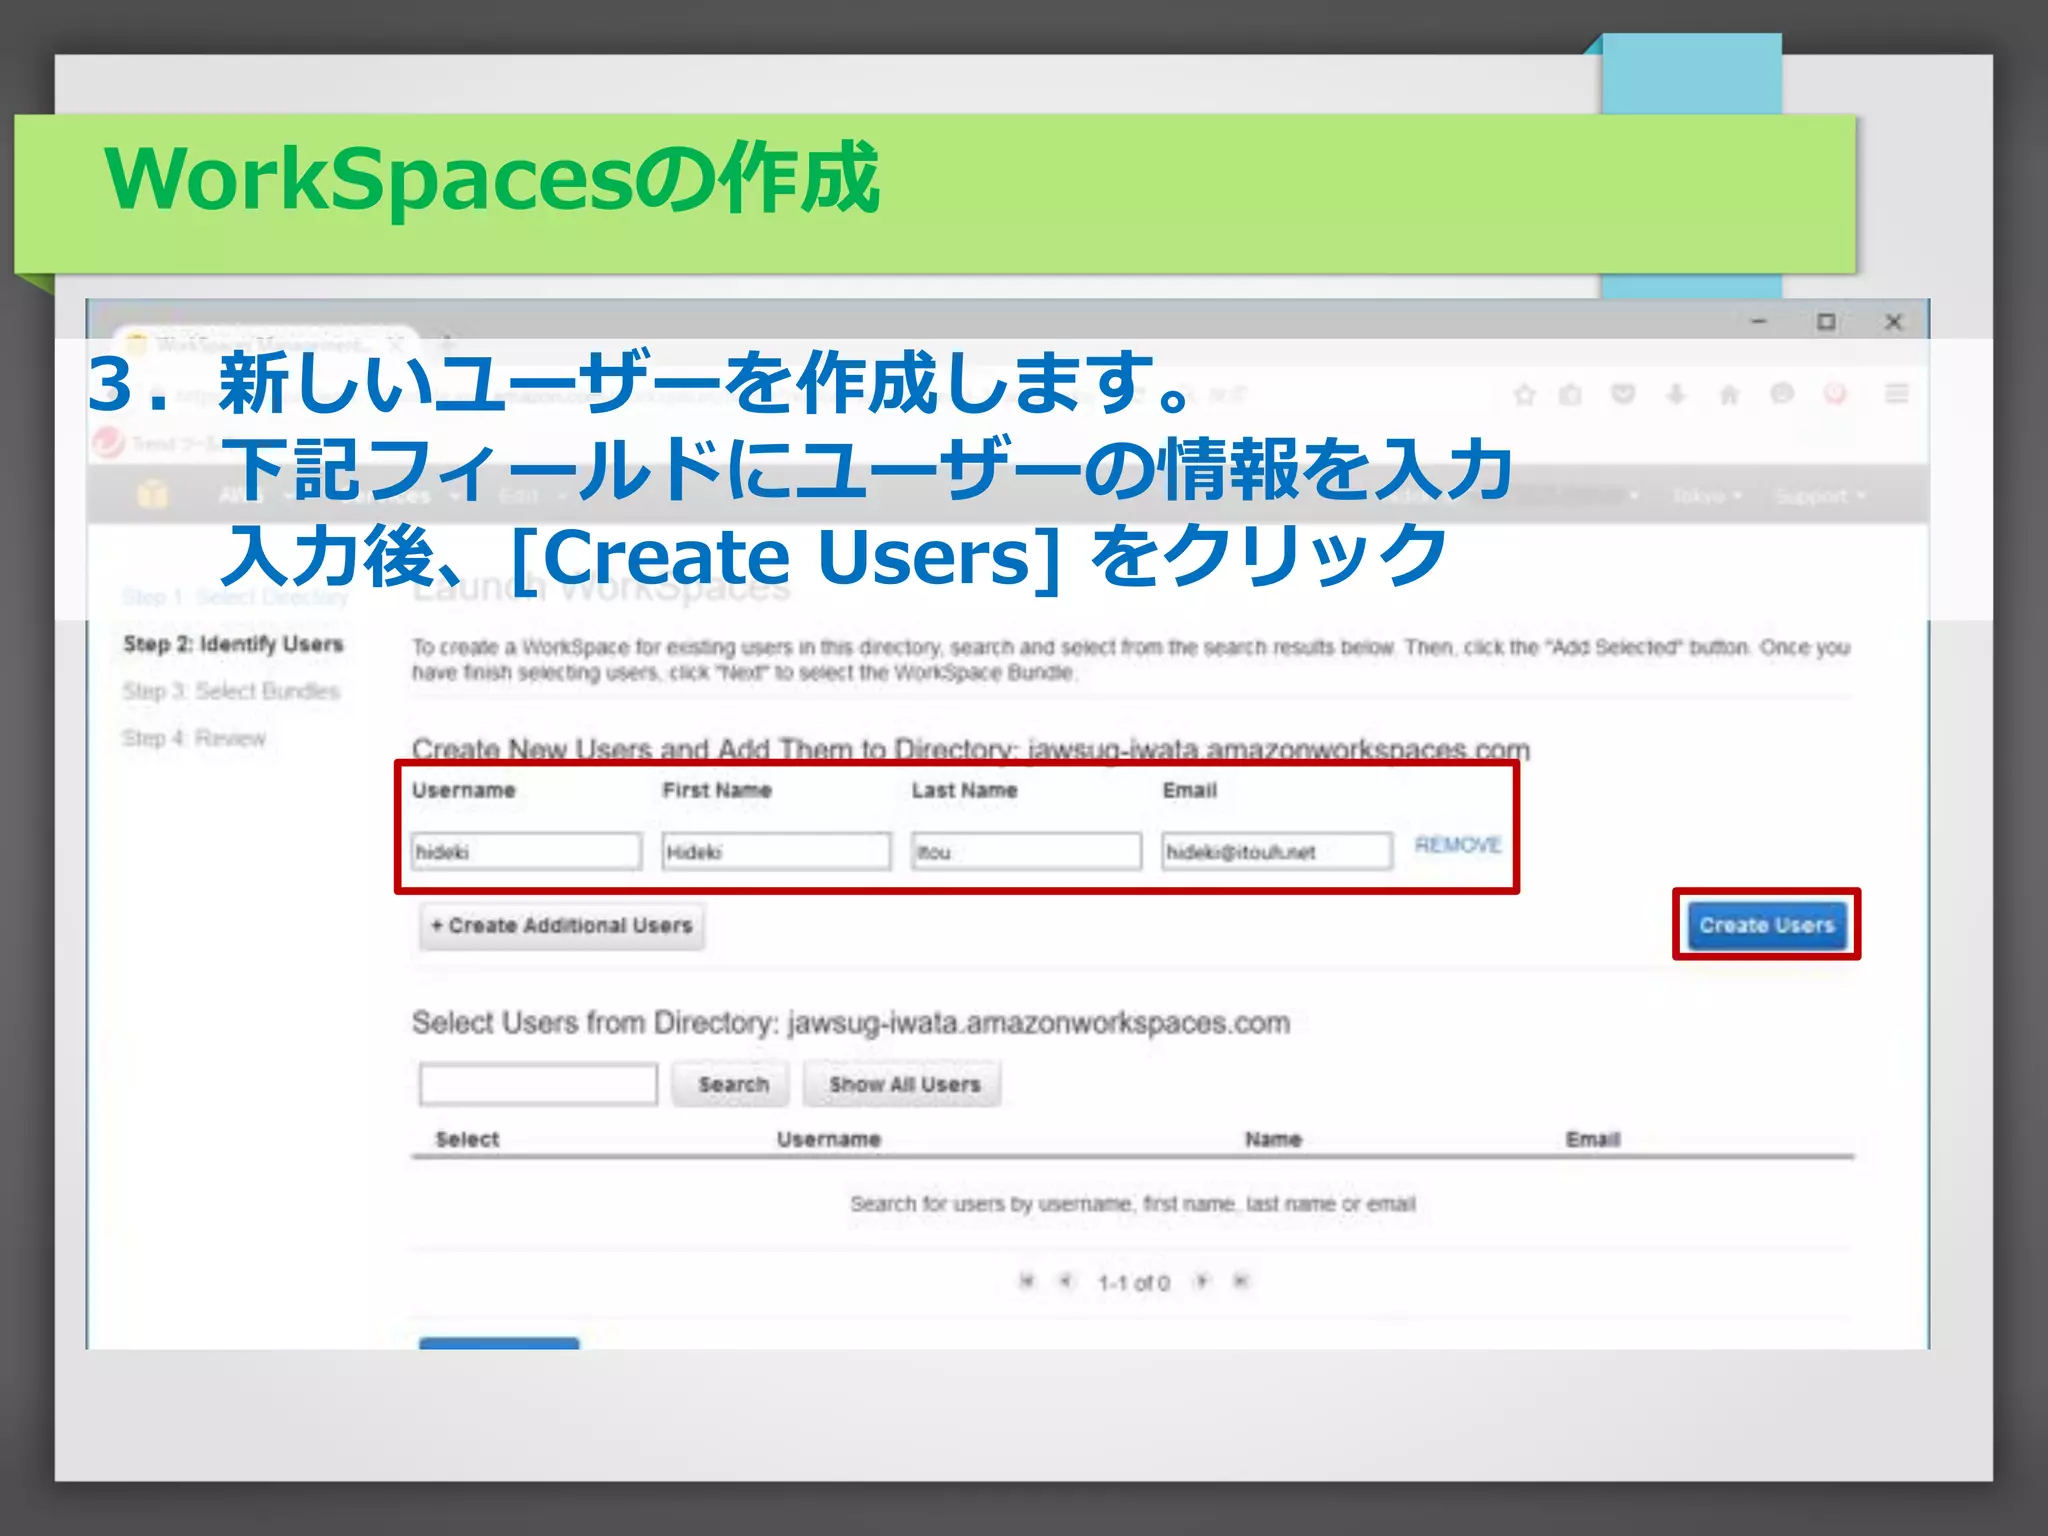Open the downloads arrow icon in the browser toolbar
The image size is (2048, 1536).
click(x=1676, y=395)
